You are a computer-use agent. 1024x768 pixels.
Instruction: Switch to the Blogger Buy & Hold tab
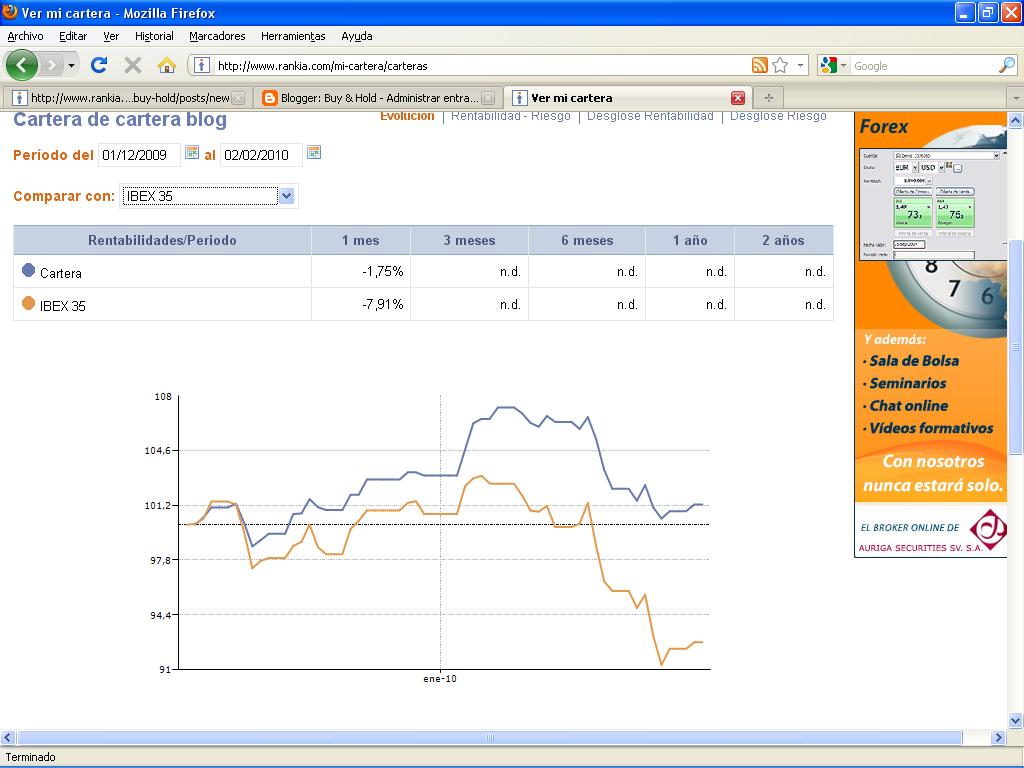(x=370, y=98)
